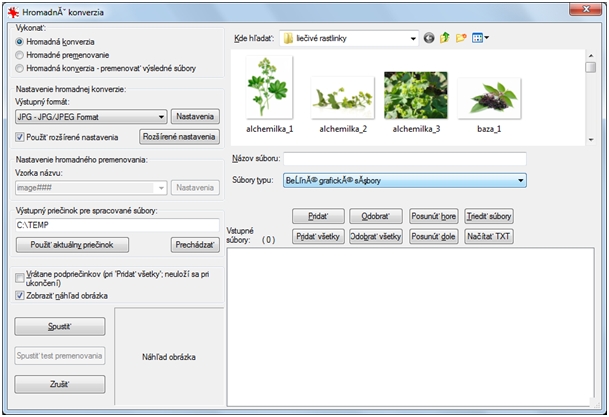Viewport: 609px width, 417px height.
Task: Click the IrfanView red logo icon
Action: pyautogui.click(x=13, y=12)
